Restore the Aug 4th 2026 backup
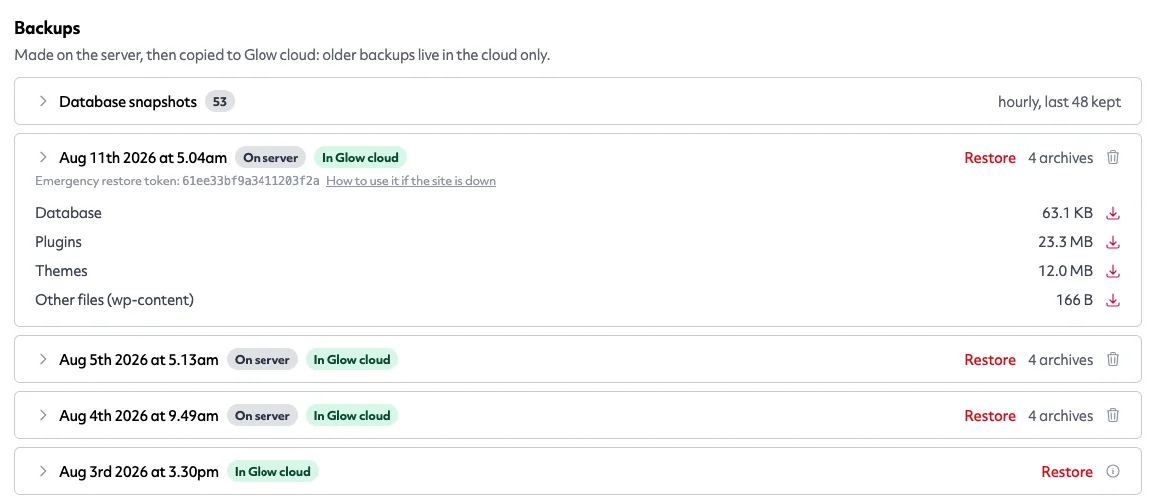1152x503 pixels. pyautogui.click(x=990, y=416)
